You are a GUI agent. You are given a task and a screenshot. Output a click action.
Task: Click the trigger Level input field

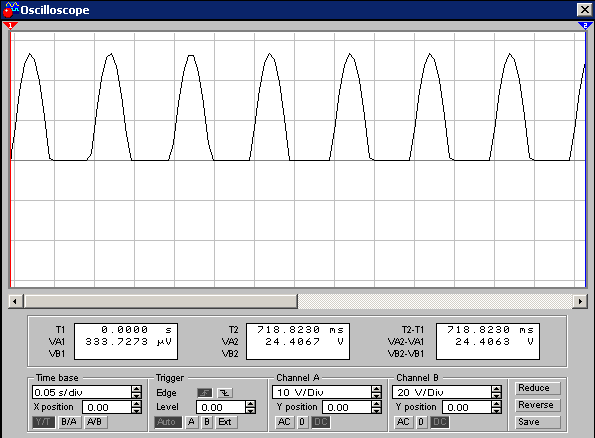pos(220,407)
